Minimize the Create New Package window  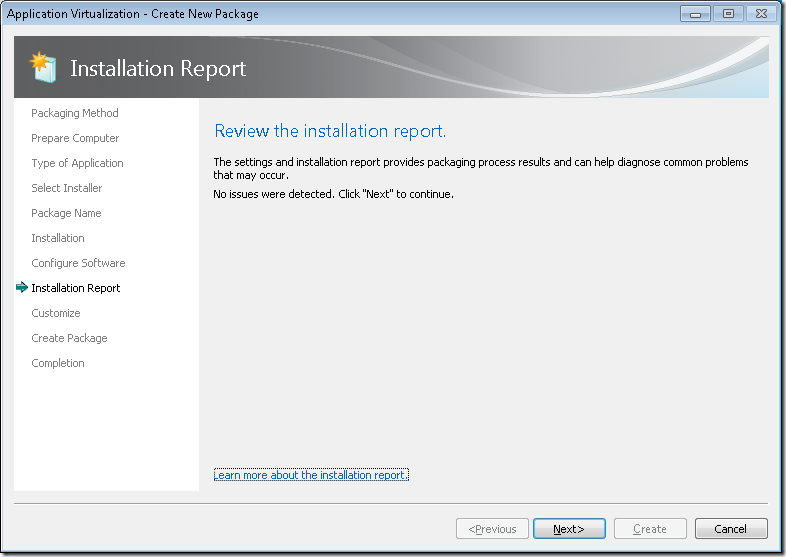pyautogui.click(x=695, y=14)
